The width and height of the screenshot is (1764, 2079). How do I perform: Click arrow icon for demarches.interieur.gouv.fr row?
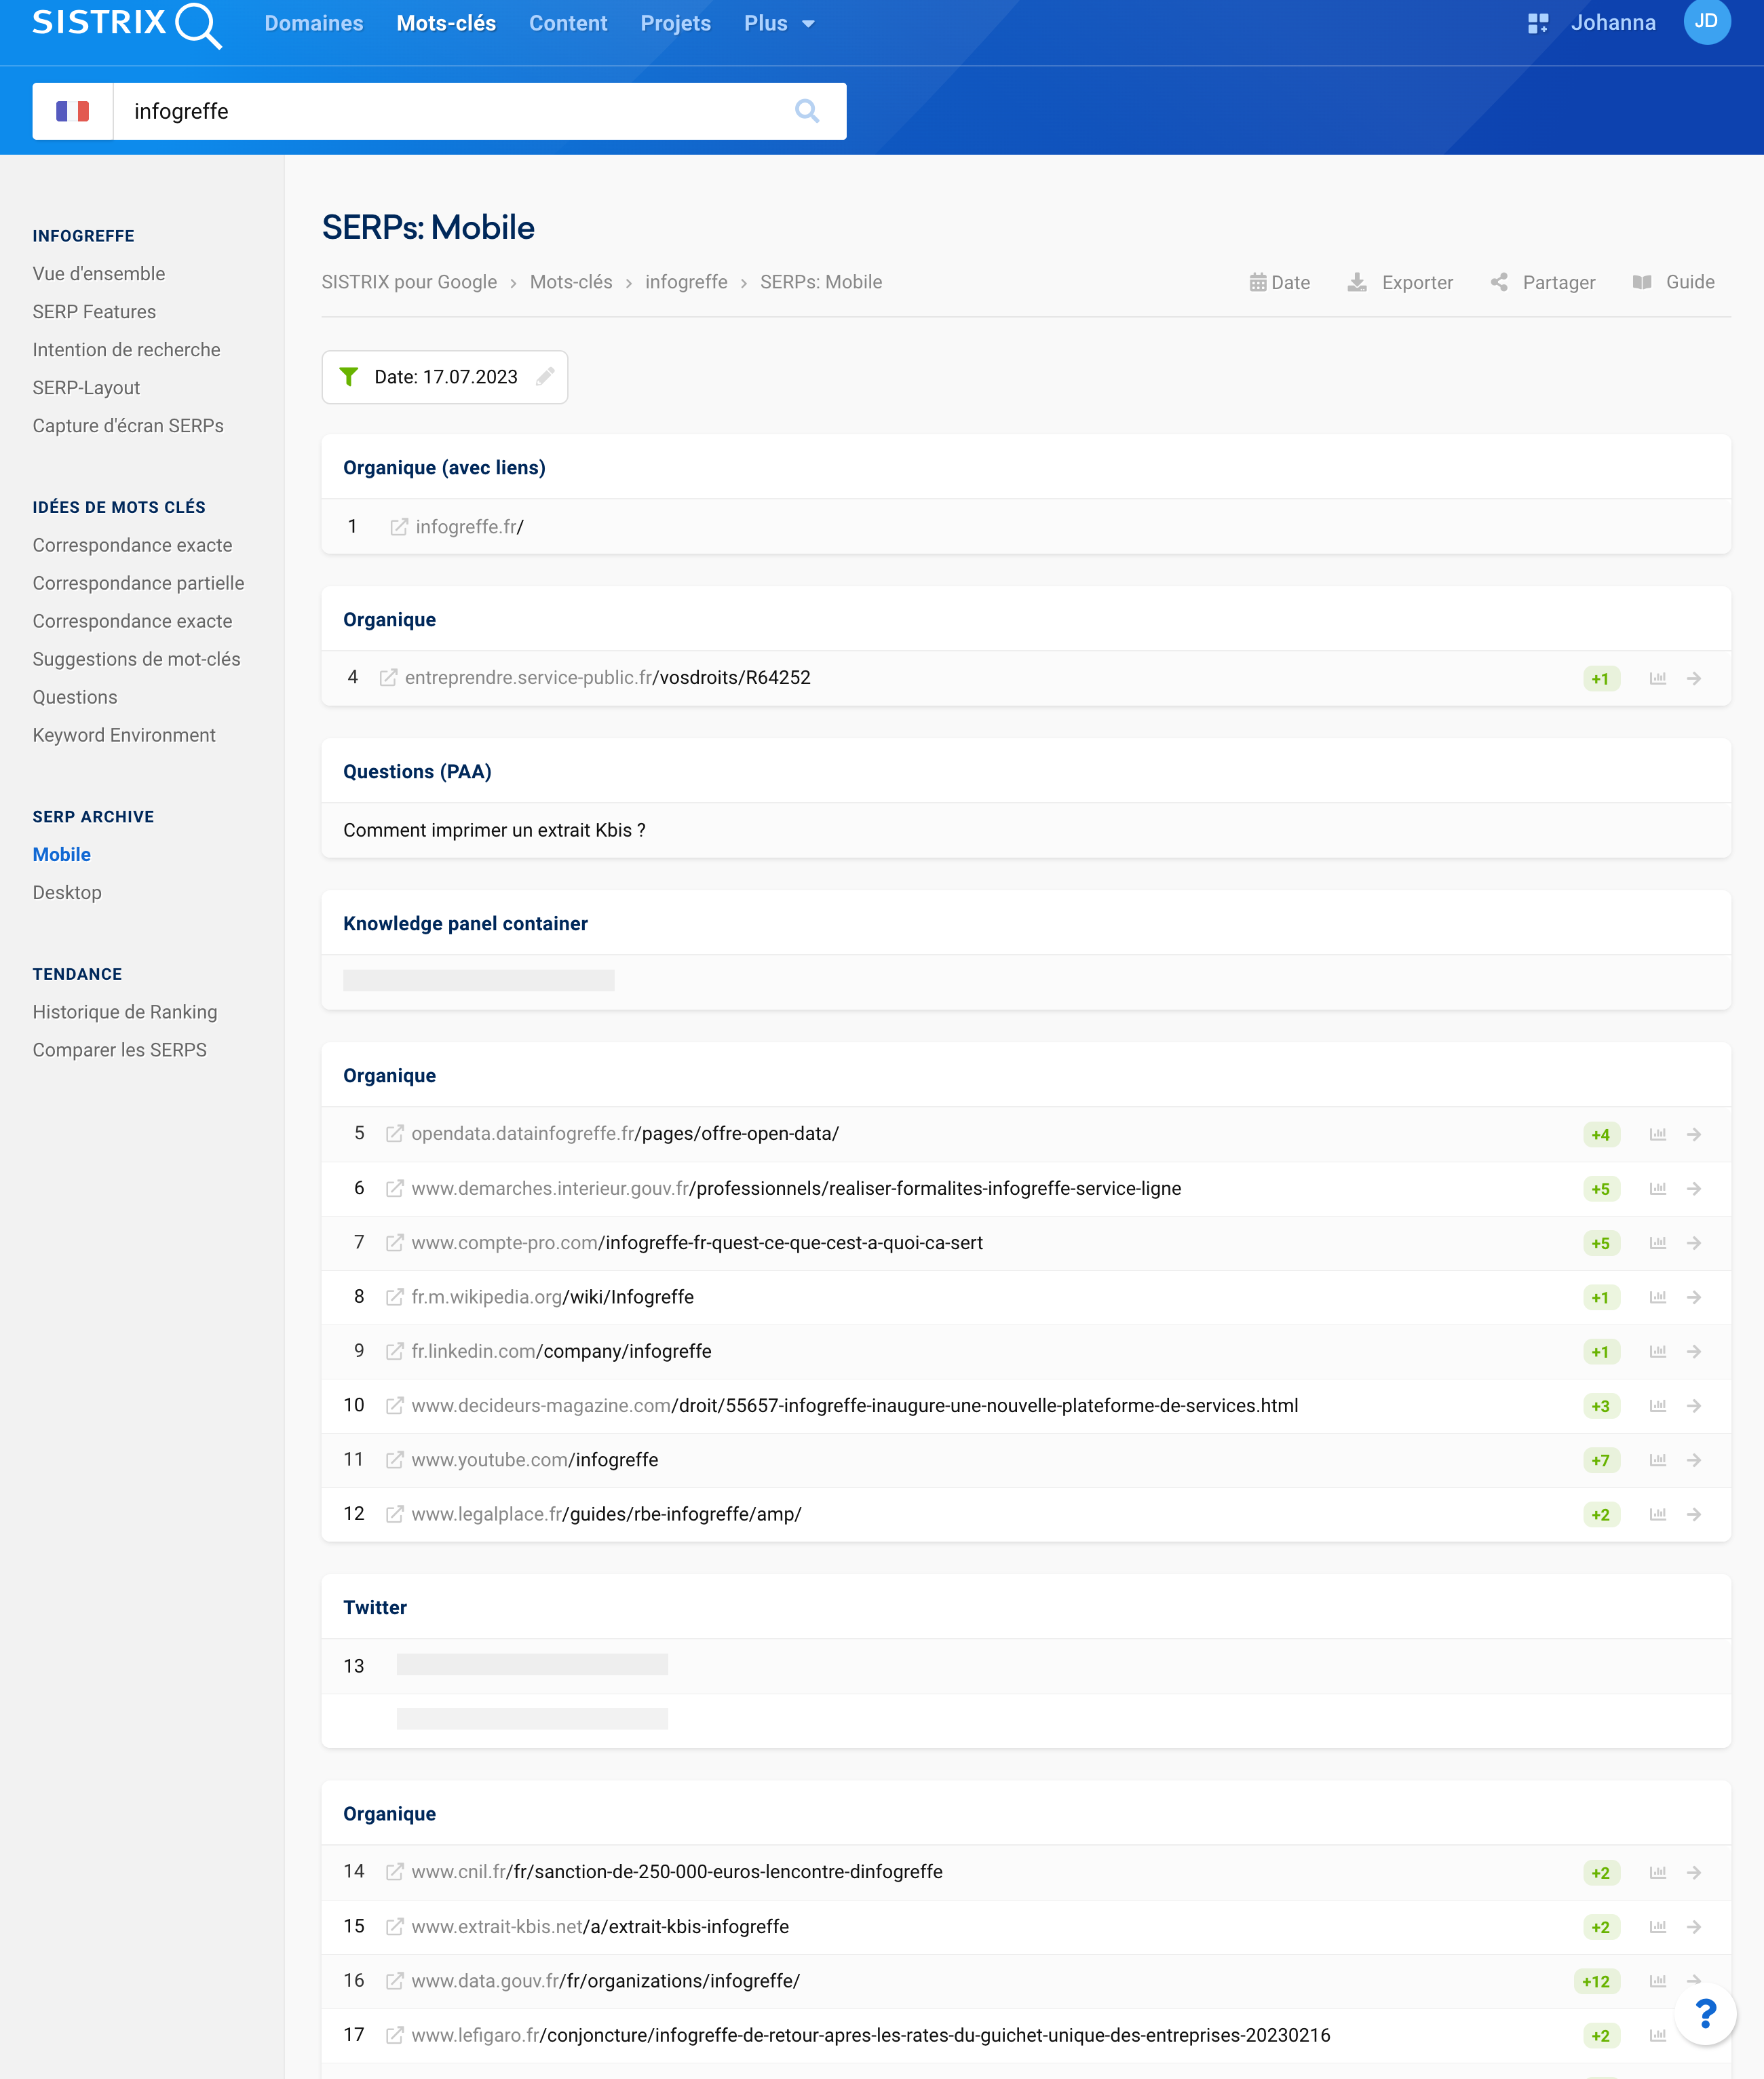click(x=1694, y=1189)
